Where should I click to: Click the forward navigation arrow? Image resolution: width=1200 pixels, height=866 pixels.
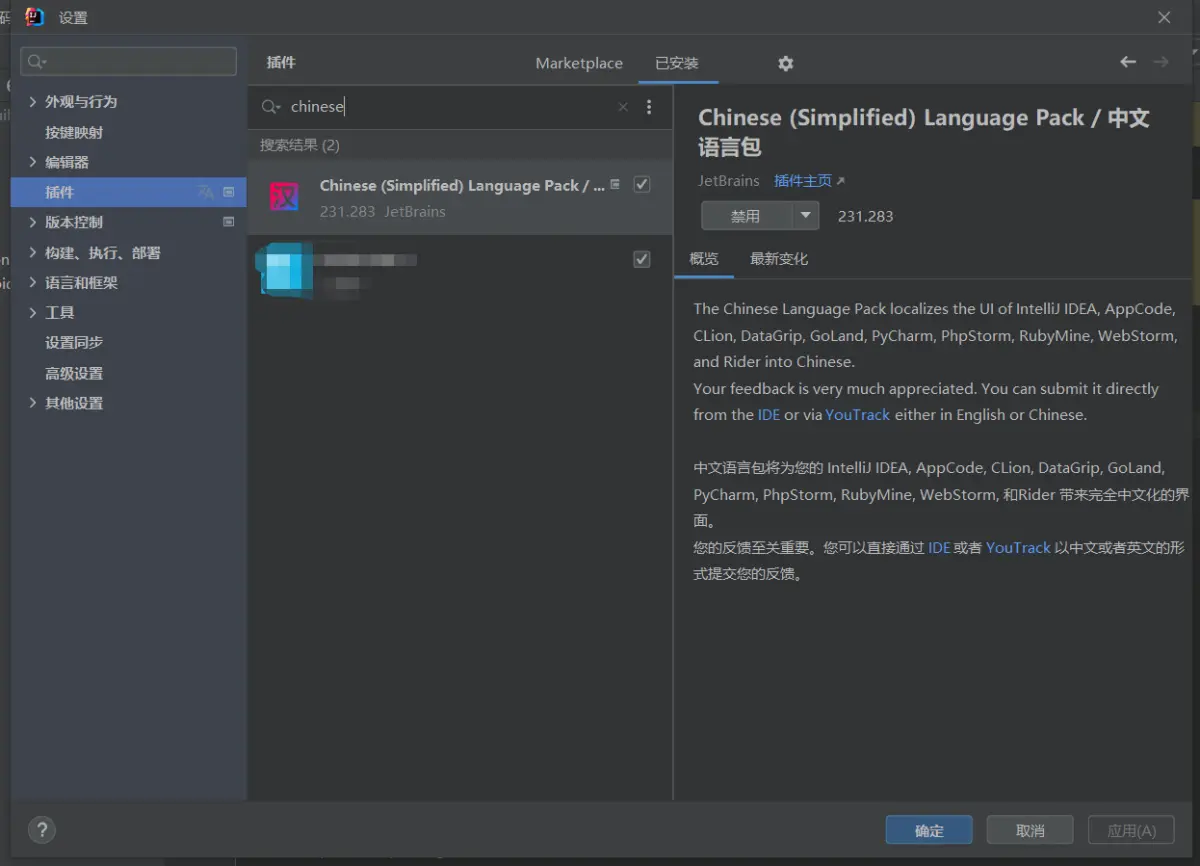coord(1160,61)
